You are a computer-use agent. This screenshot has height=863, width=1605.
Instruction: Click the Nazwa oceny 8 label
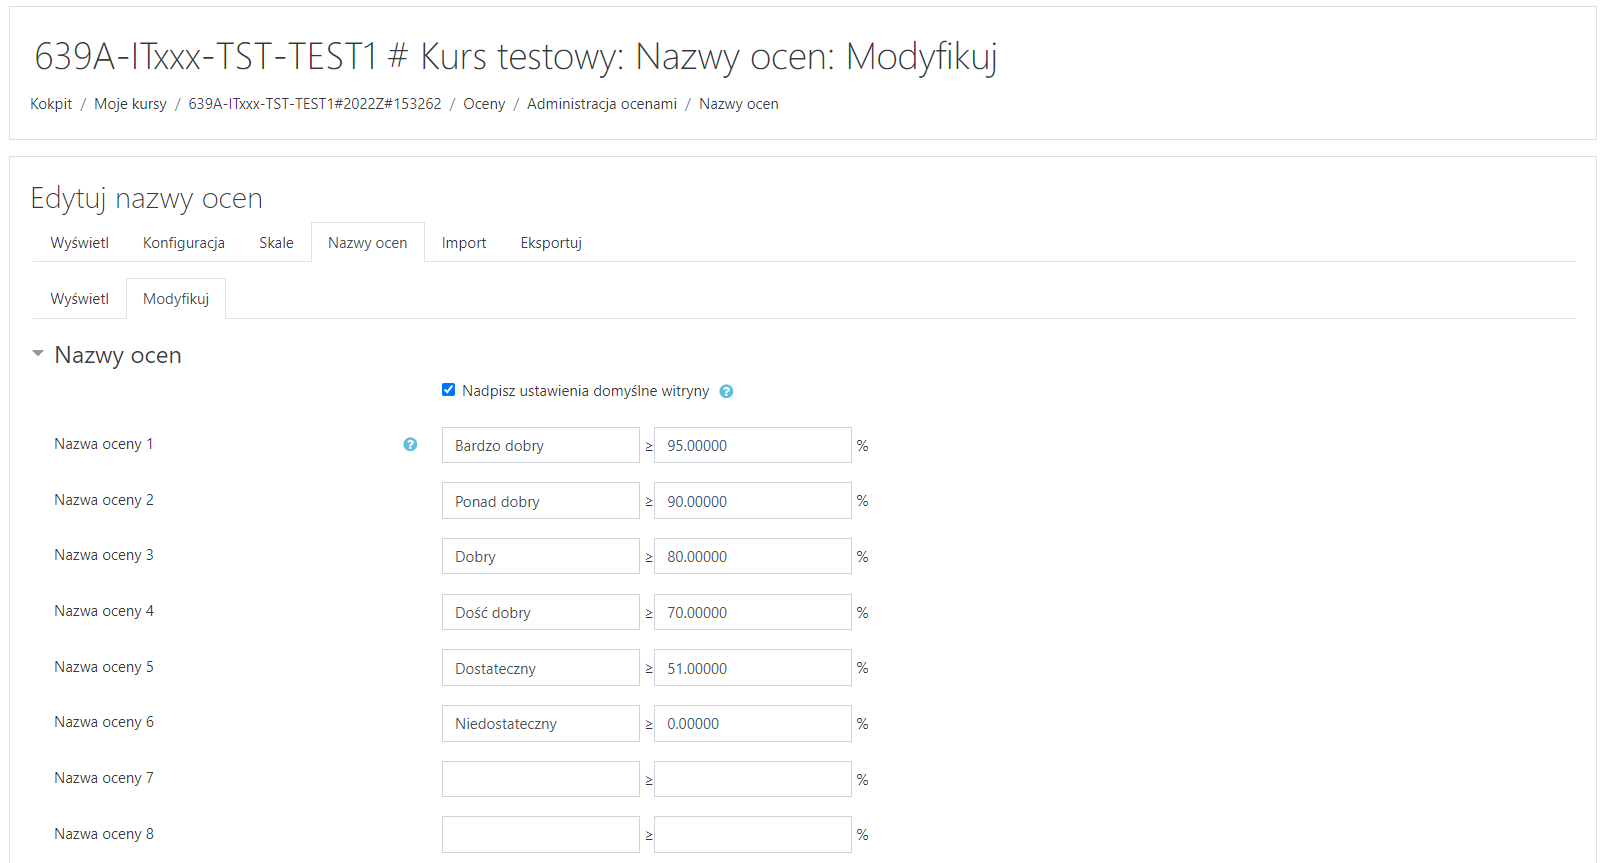pyautogui.click(x=104, y=834)
